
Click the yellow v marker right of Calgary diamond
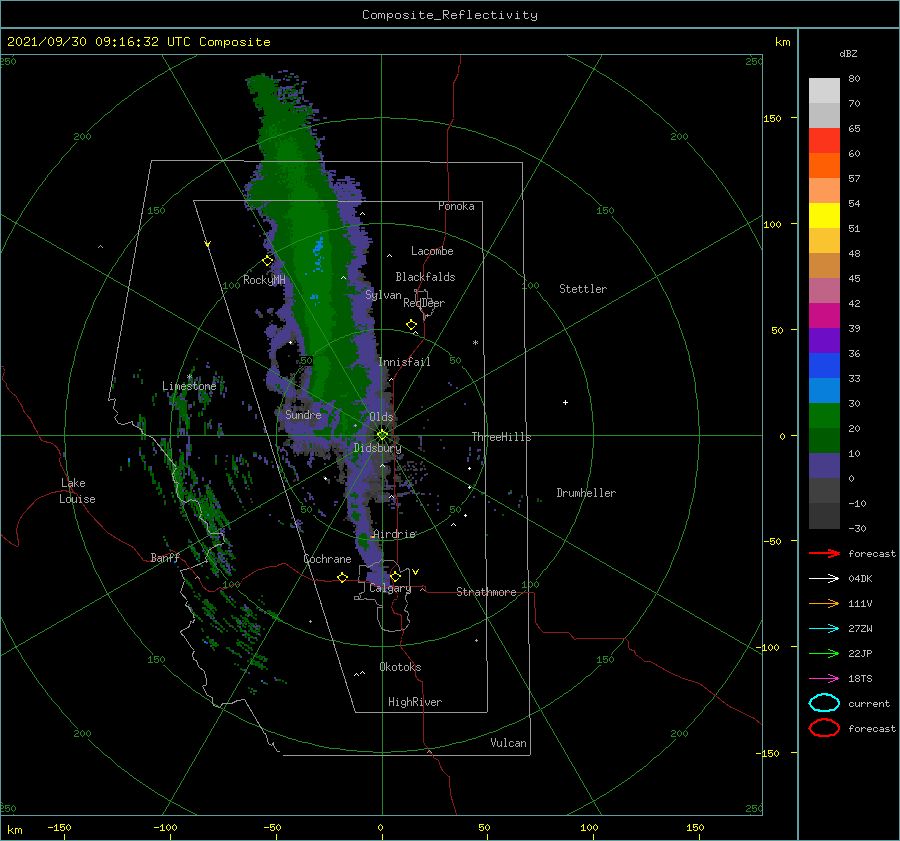point(416,572)
